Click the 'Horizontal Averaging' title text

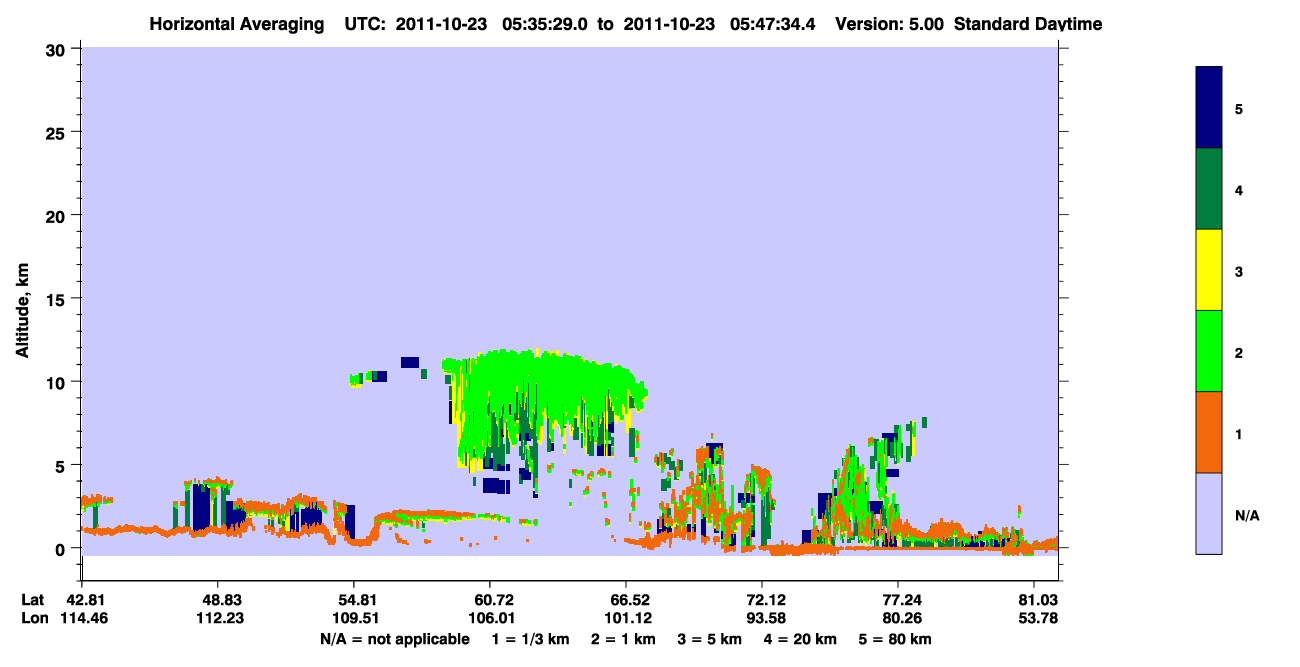pos(238,24)
